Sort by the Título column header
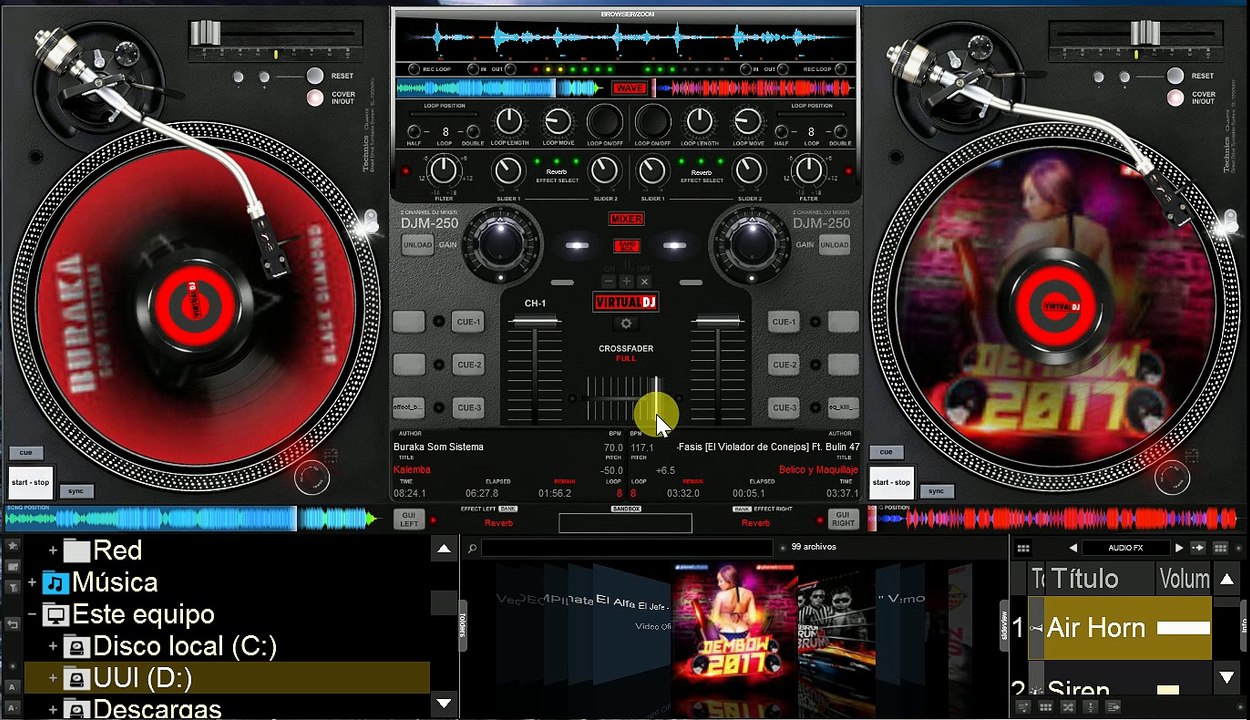The image size is (1250, 720). (1100, 578)
